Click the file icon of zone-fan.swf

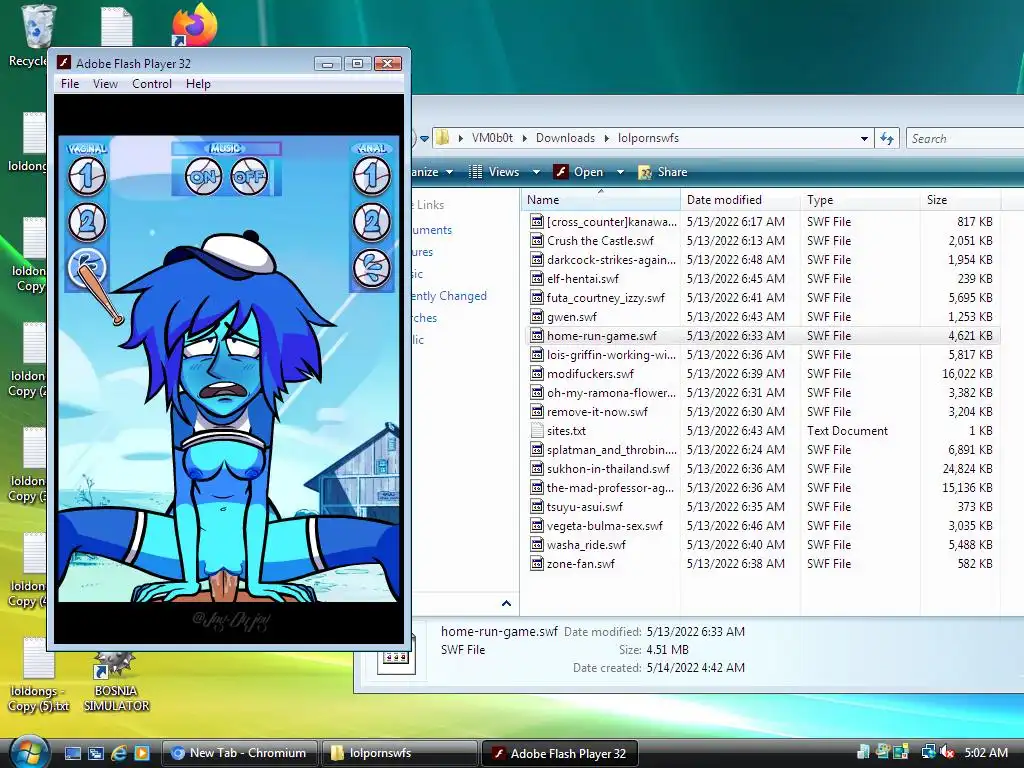[537, 563]
